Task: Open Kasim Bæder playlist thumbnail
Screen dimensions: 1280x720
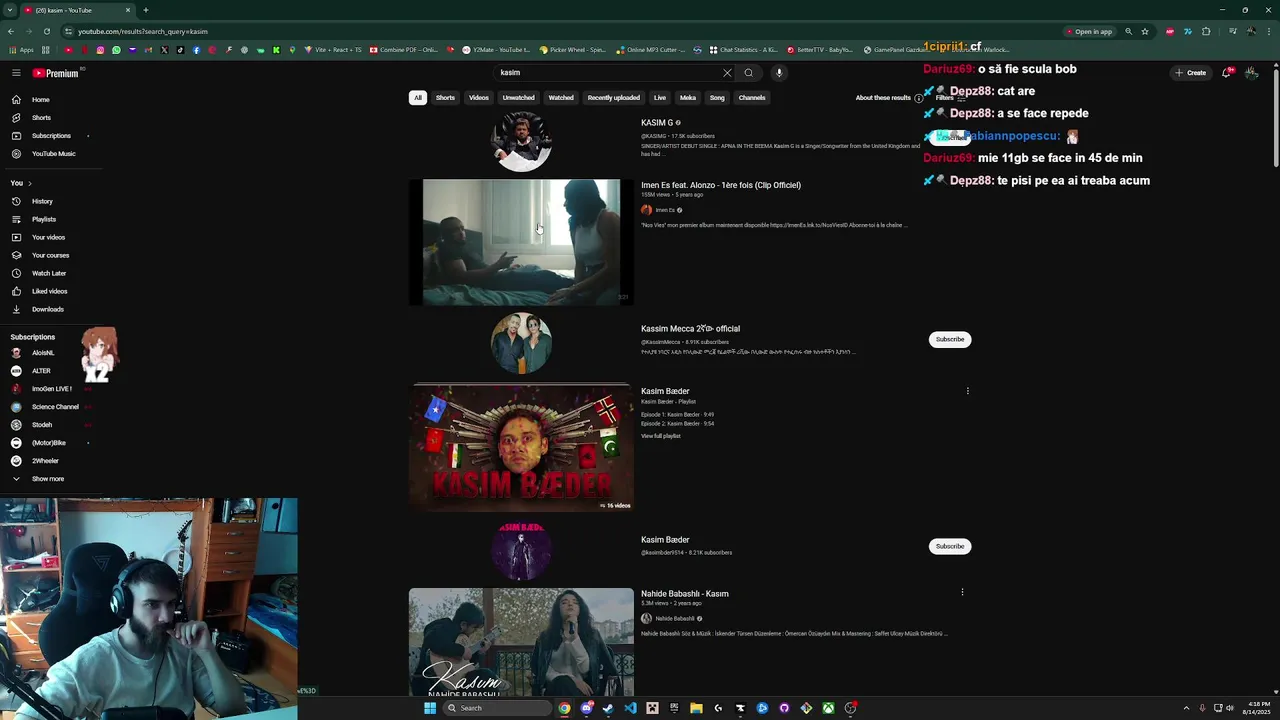Action: [x=521, y=448]
